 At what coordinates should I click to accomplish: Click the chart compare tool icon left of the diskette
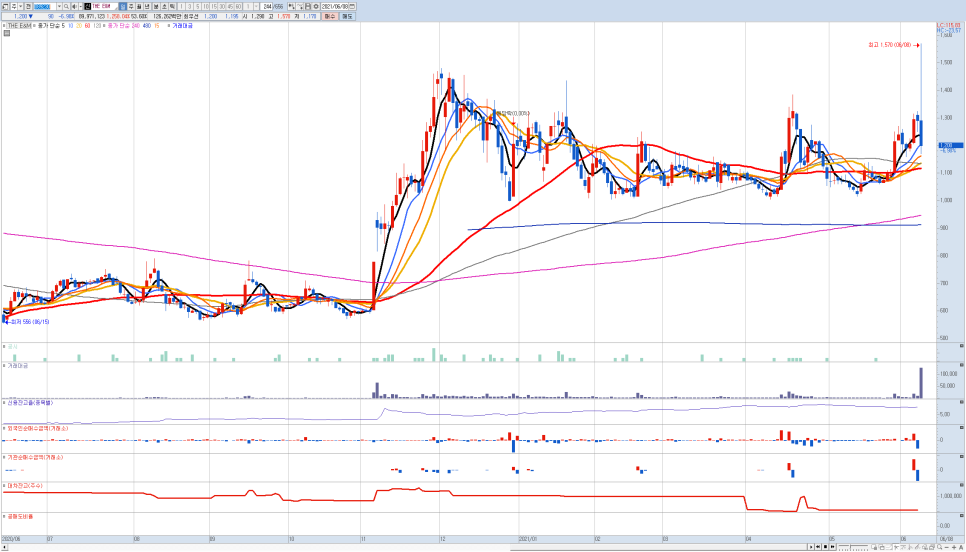point(300,6)
